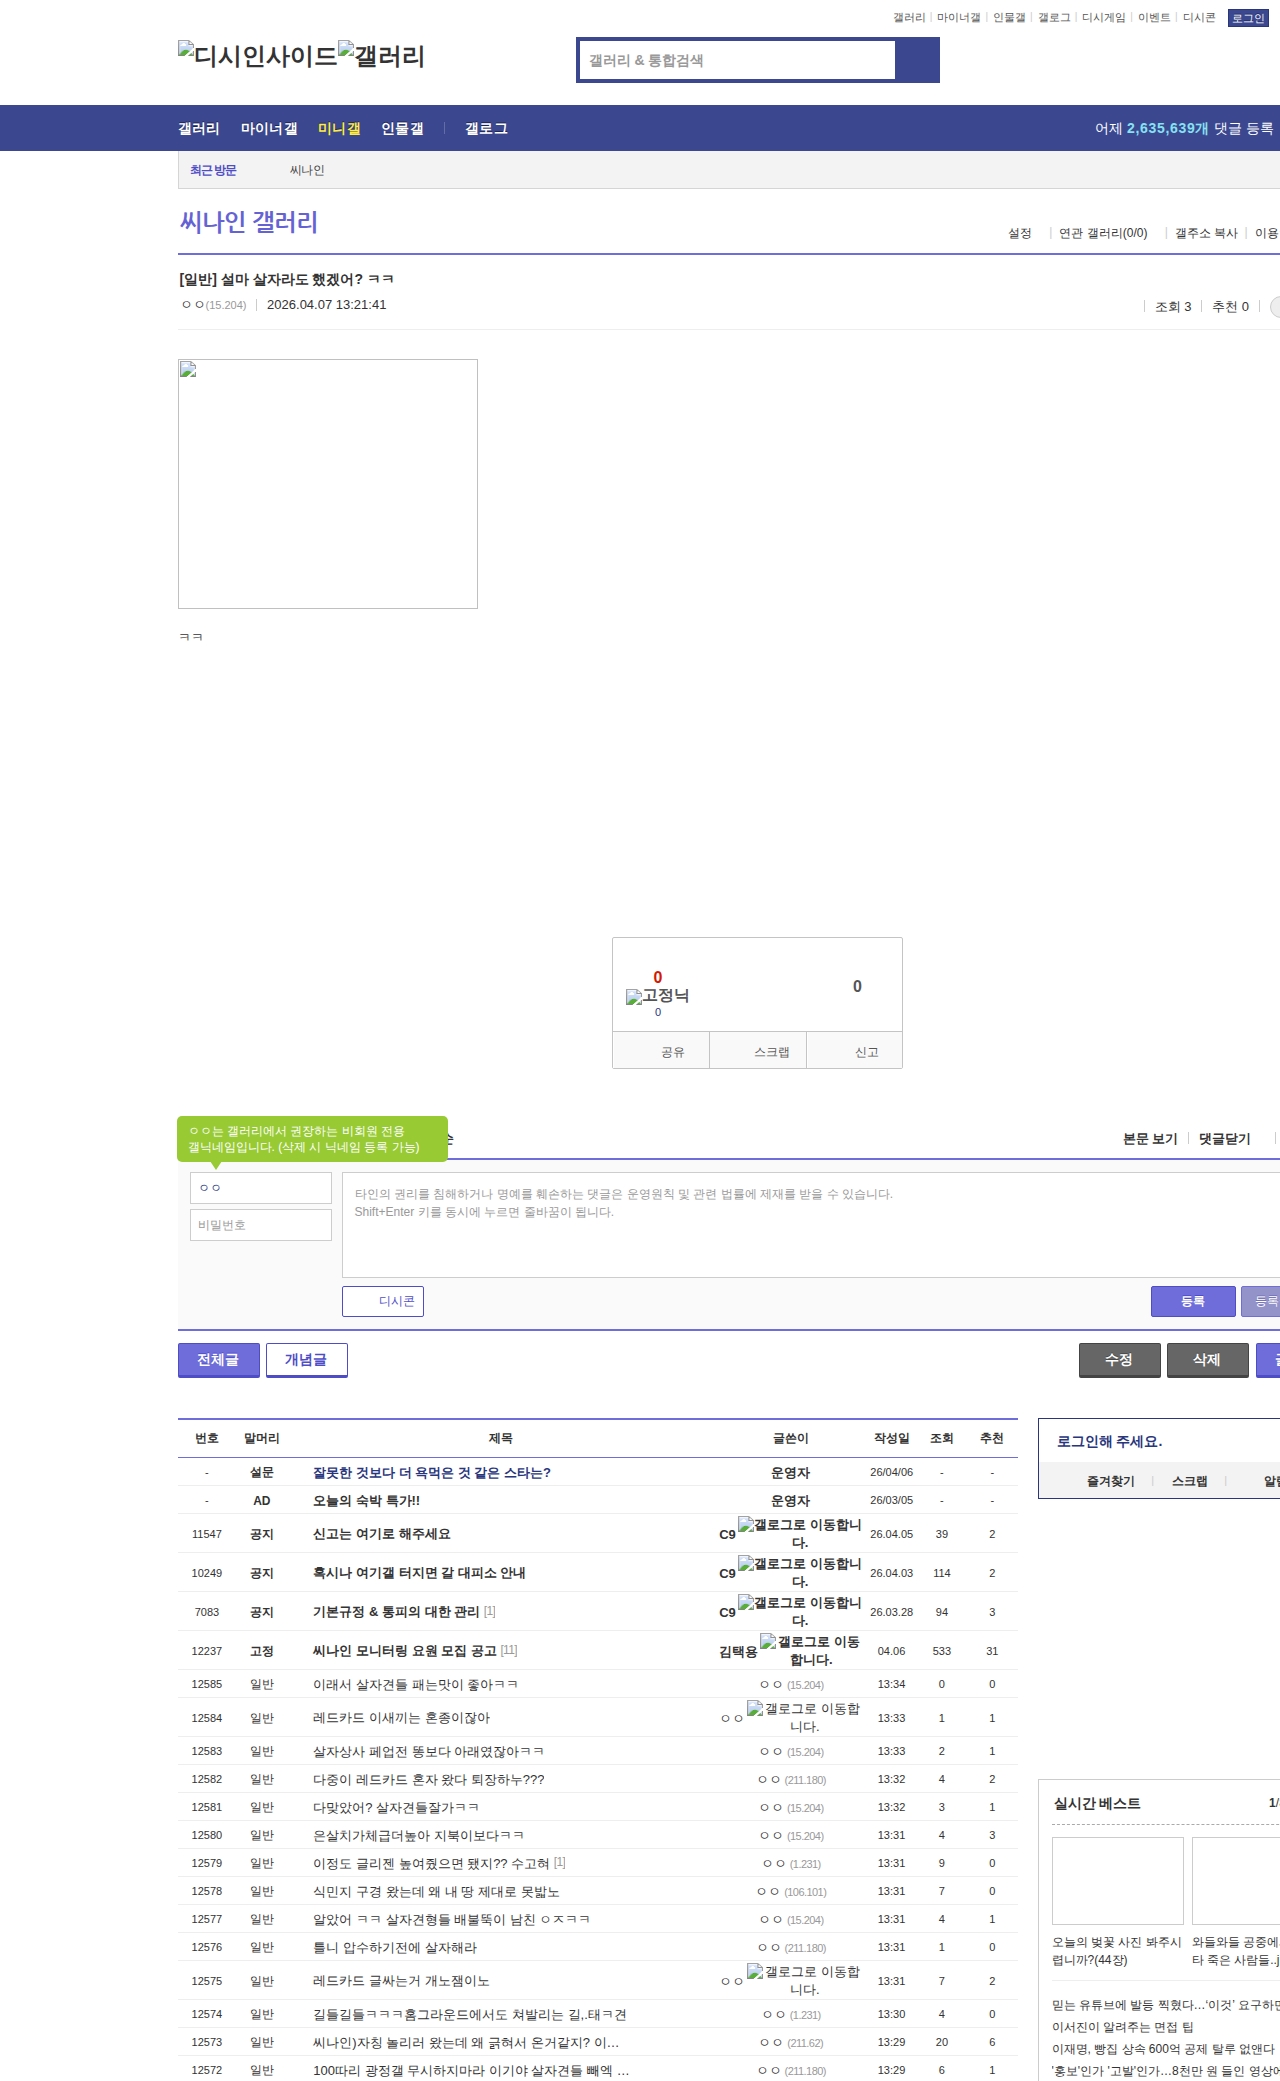Open 씨나인 in recent visits bar
The width and height of the screenshot is (1280, 2081).
[x=307, y=170]
